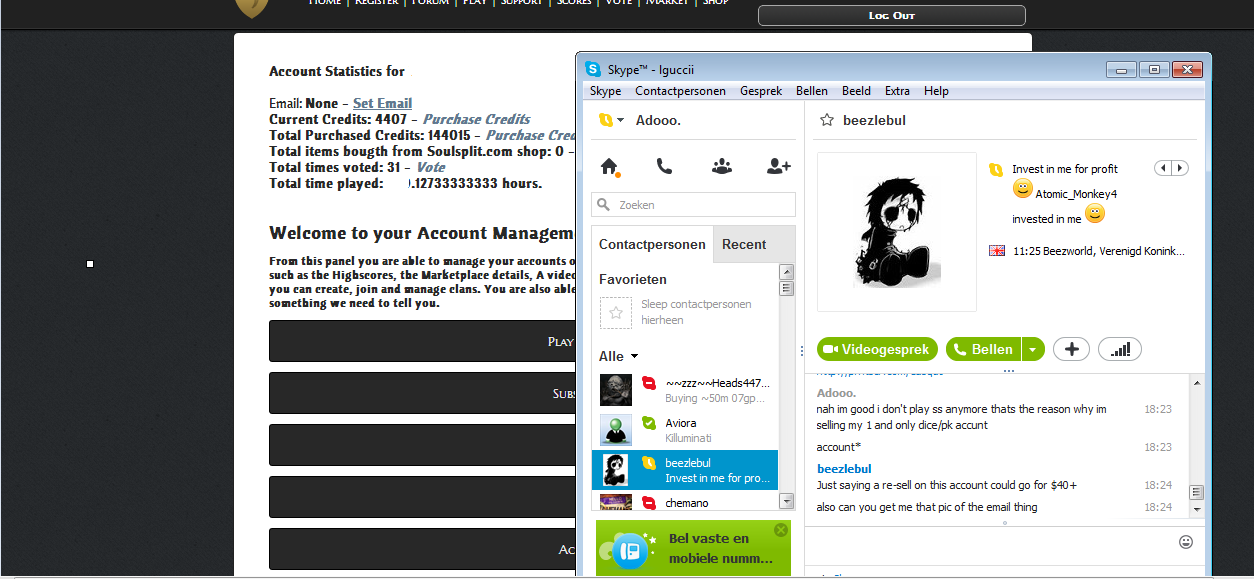Open the Skype menu
This screenshot has height=579, width=1254.
point(605,91)
